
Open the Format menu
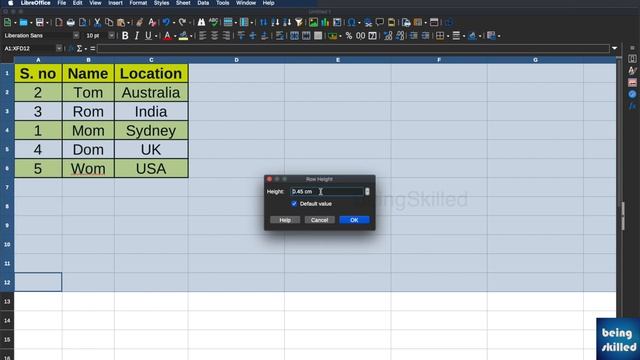pyautogui.click(x=138, y=3)
